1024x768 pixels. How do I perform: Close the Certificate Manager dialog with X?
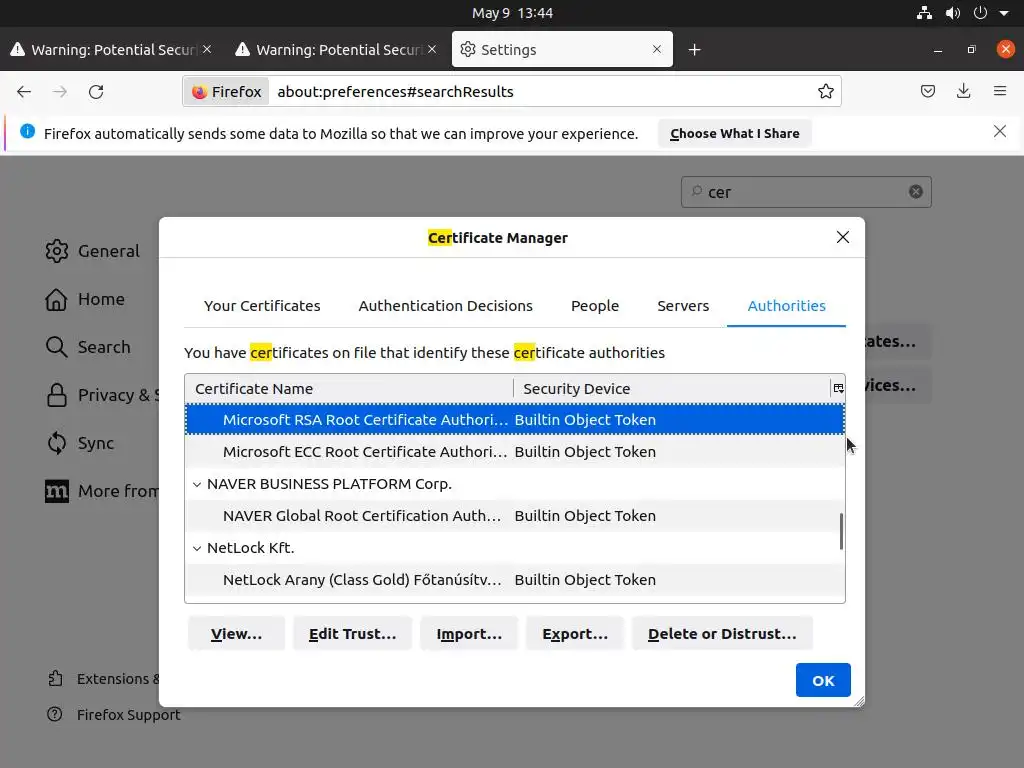[x=842, y=237]
